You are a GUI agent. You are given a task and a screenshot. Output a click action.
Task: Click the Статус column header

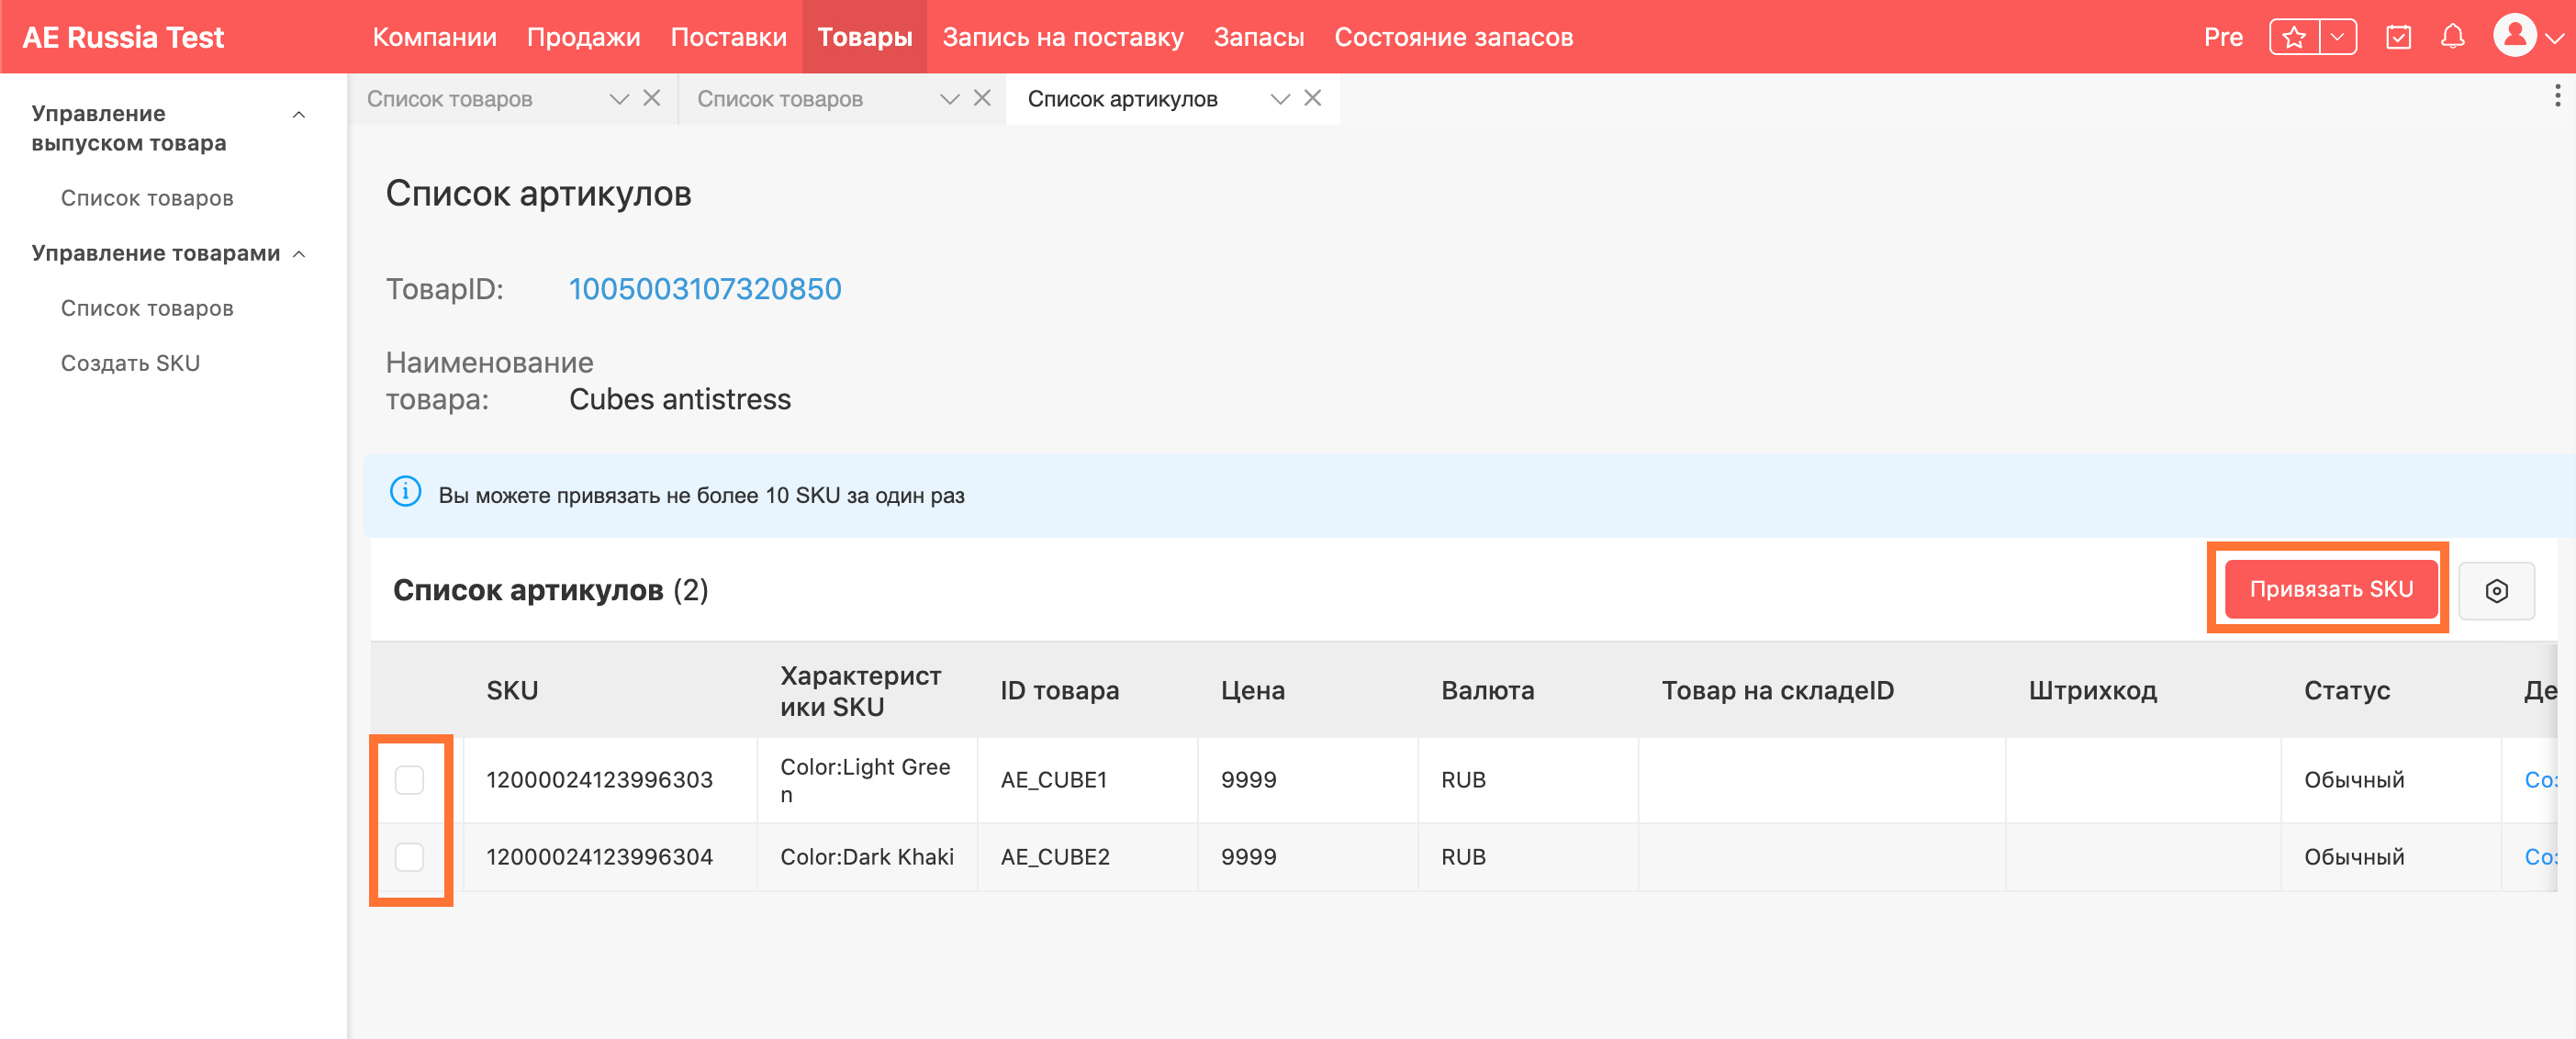tap(2346, 690)
